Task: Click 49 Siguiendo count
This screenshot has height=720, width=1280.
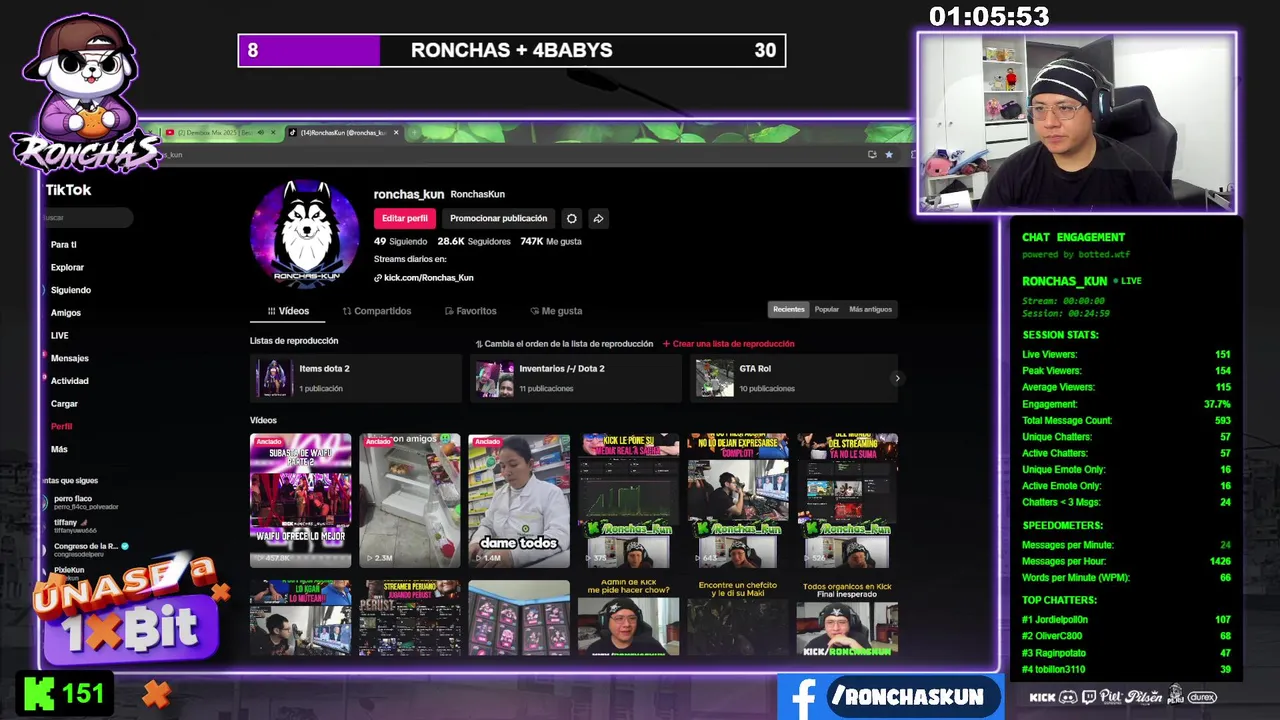Action: point(400,241)
